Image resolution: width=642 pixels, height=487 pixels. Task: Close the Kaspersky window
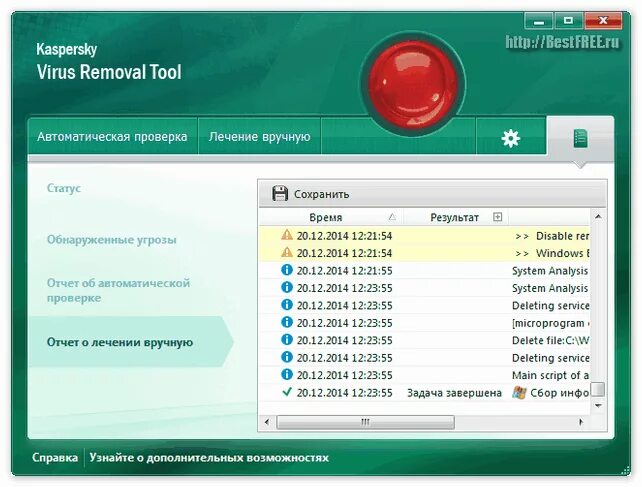(x=603, y=20)
